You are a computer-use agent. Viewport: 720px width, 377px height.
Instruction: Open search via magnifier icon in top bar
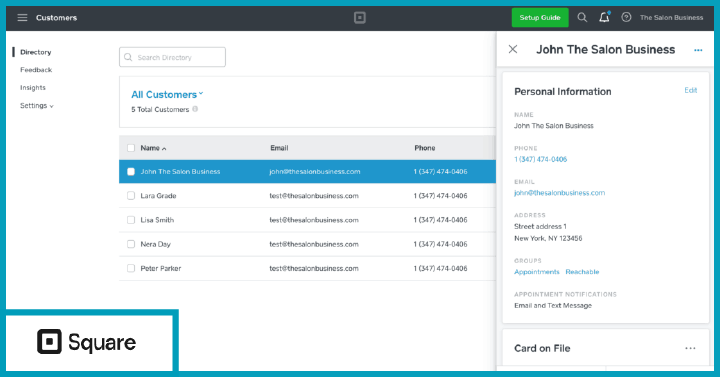click(582, 17)
